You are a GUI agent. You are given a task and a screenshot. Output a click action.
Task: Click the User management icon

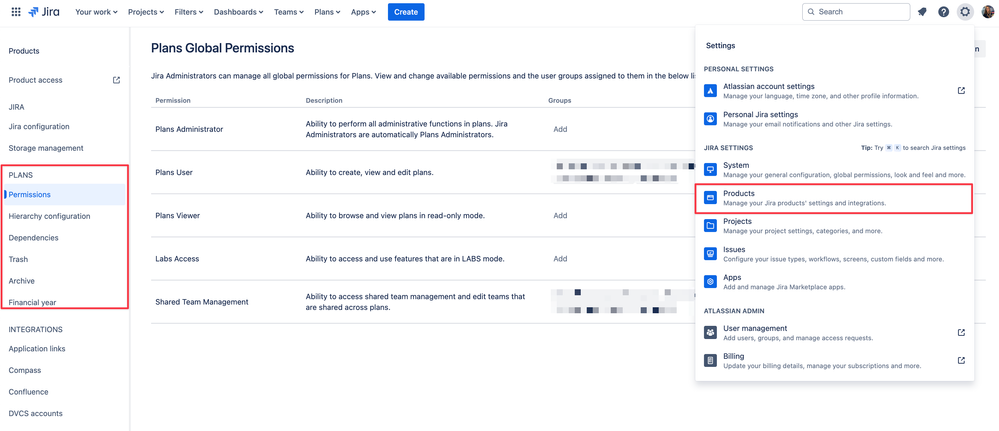(x=710, y=333)
